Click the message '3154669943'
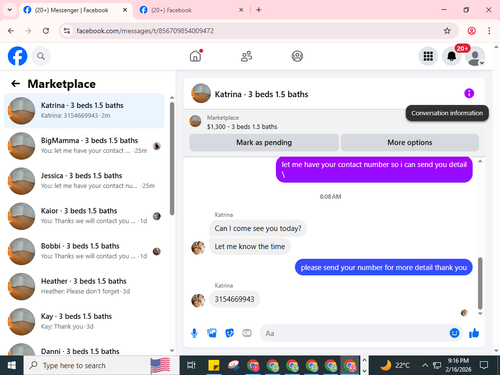This screenshot has height=375, width=500. (x=234, y=299)
